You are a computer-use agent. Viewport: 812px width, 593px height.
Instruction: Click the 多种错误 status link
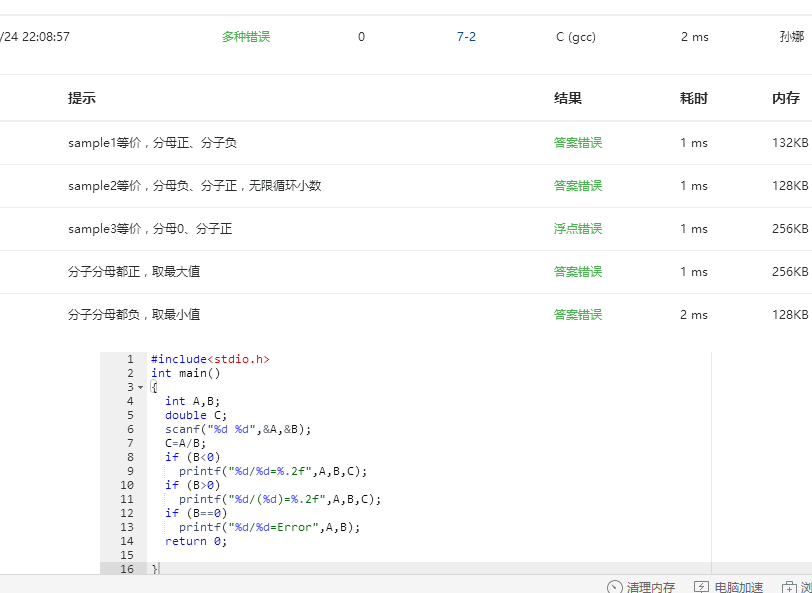(246, 37)
